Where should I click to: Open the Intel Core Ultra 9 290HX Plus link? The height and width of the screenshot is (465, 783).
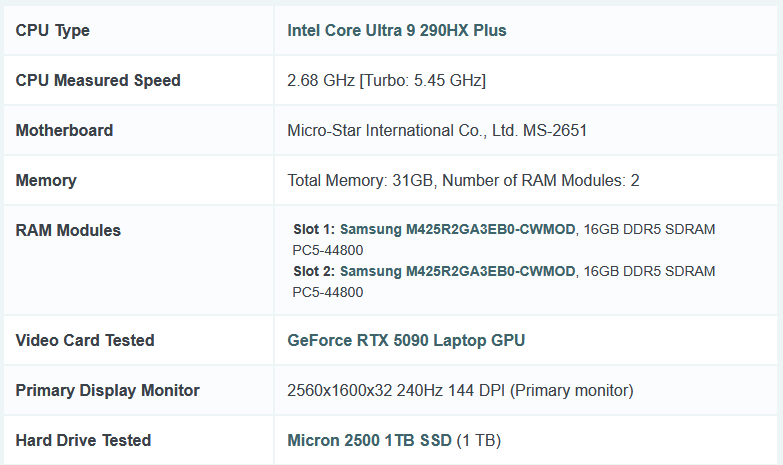[x=396, y=30]
